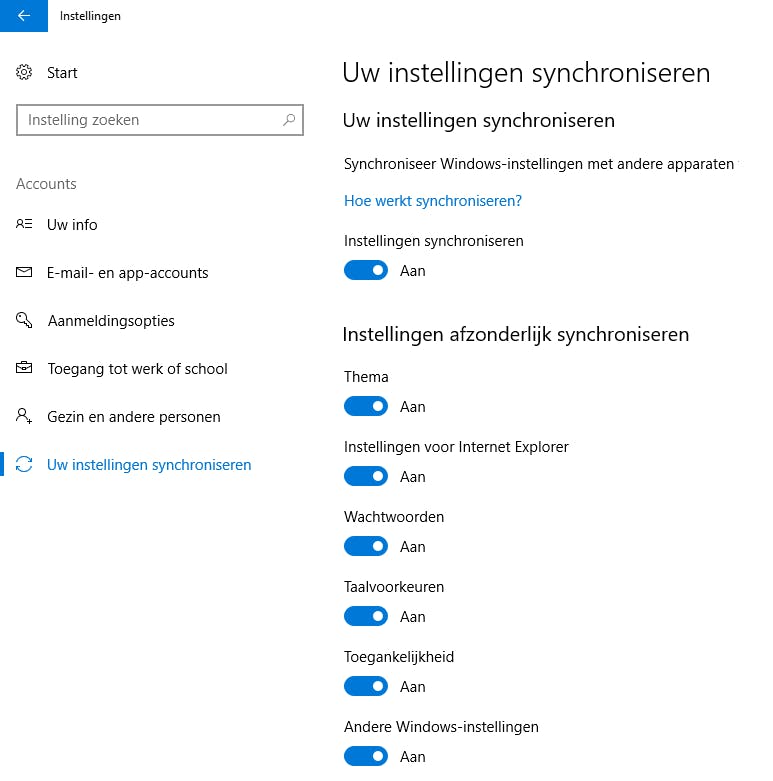Toggle Andere Windows-instellingen switch

click(x=366, y=757)
